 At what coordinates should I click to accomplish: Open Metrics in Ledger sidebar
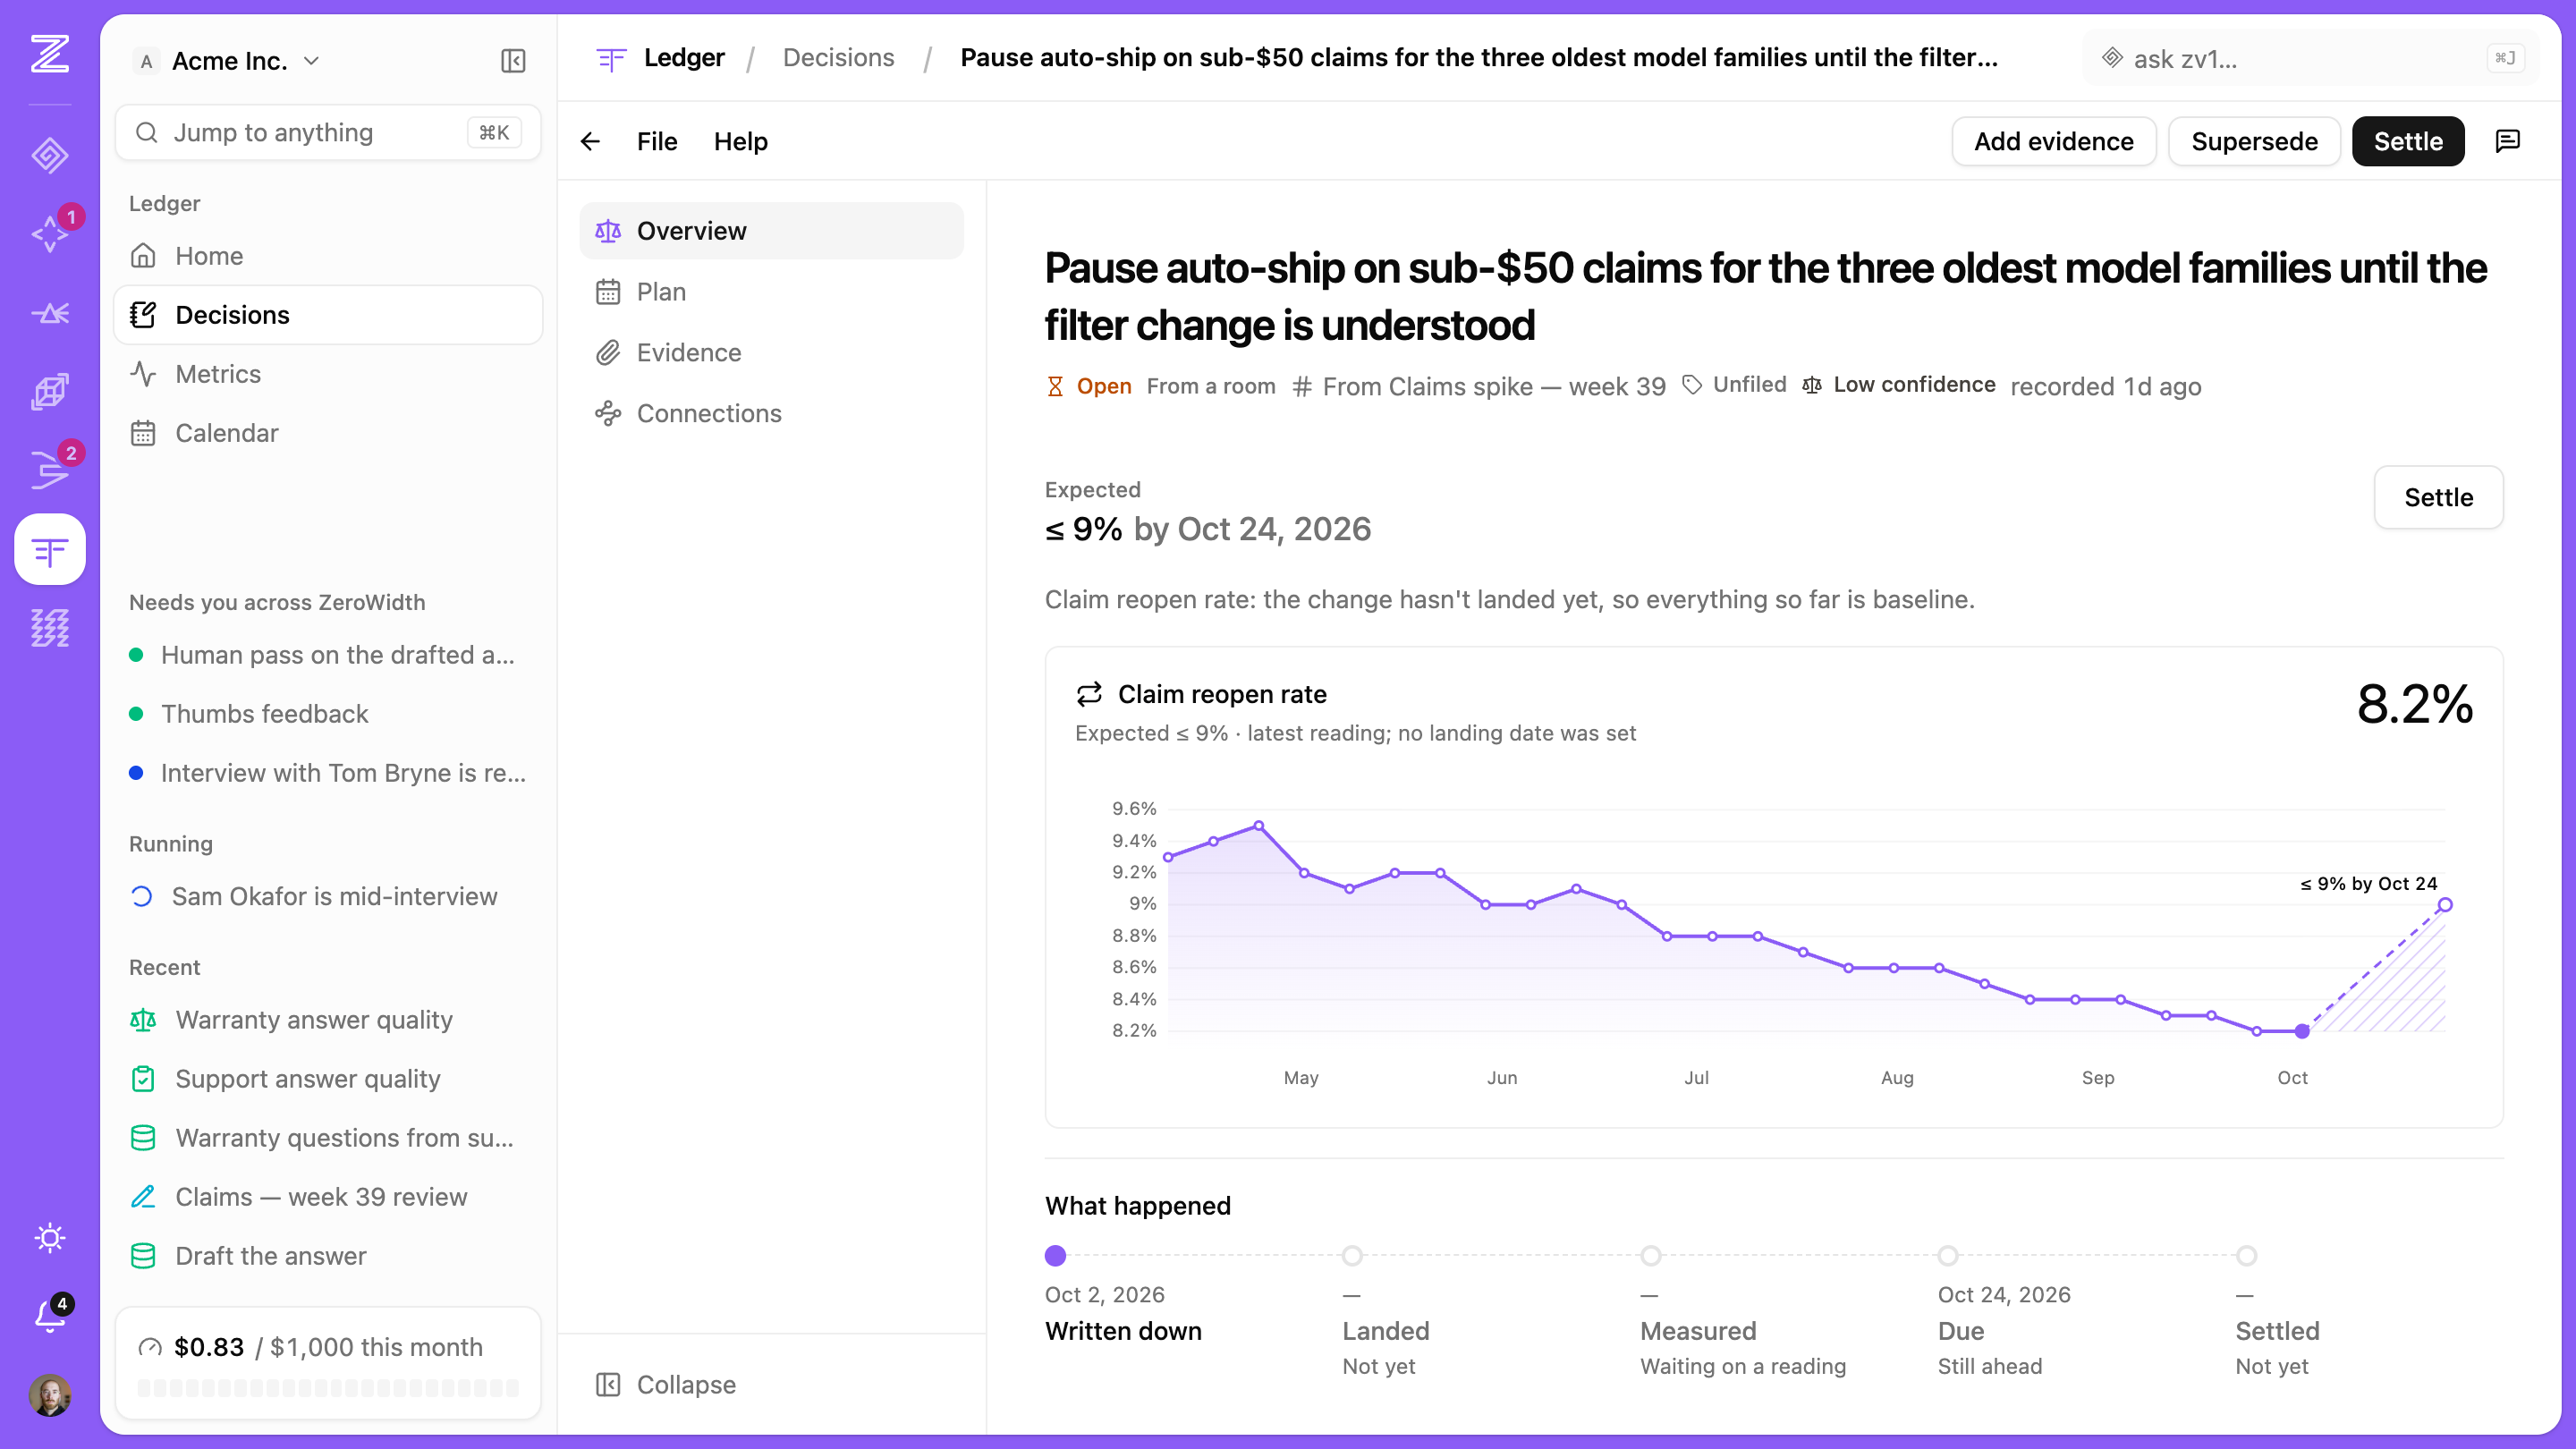click(x=328, y=374)
